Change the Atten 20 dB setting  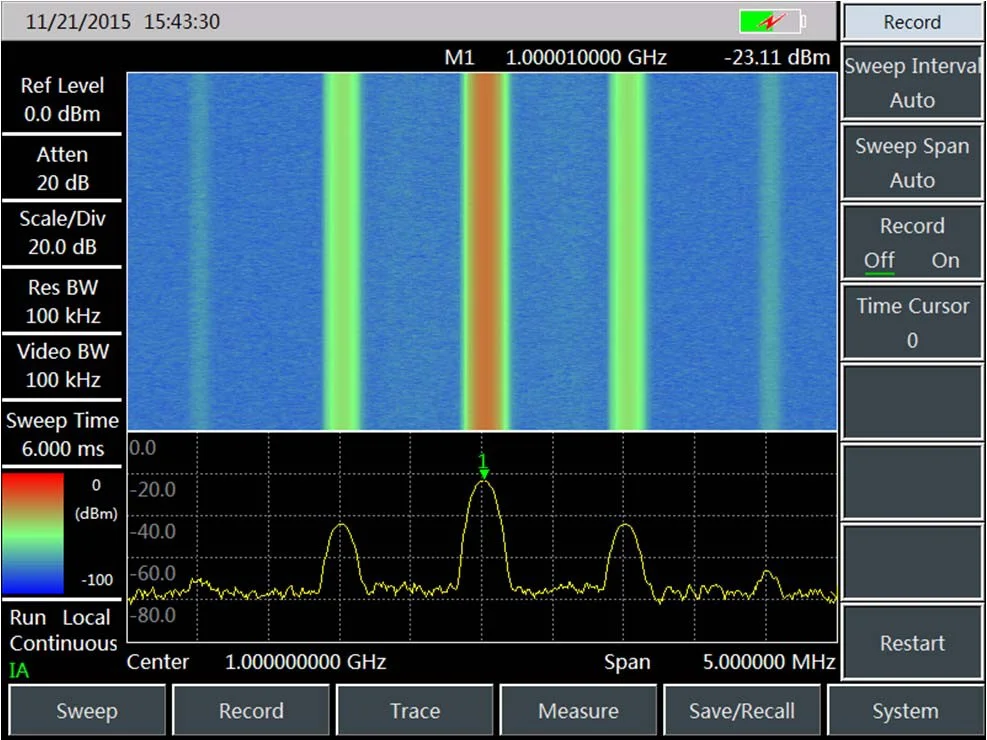pyautogui.click(x=62, y=168)
